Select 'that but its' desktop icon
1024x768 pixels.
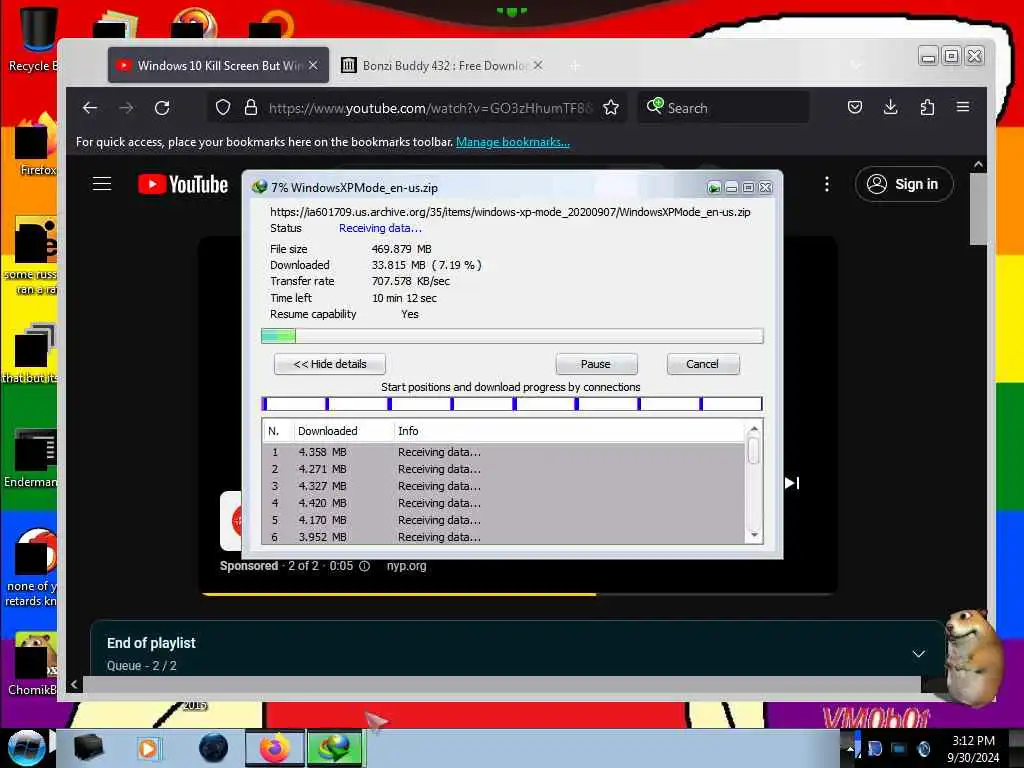[x=31, y=353]
